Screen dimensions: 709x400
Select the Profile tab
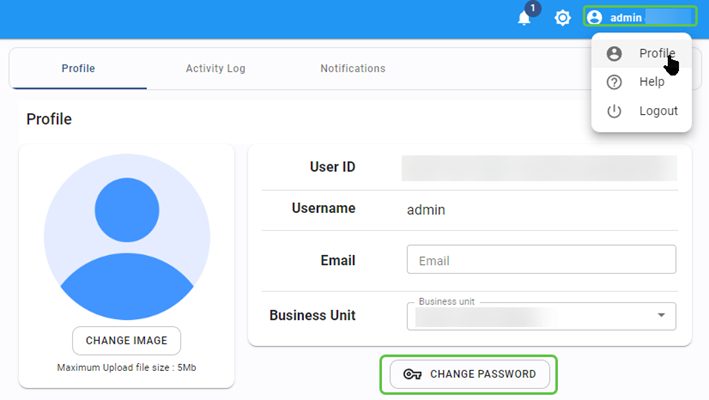pyautogui.click(x=78, y=69)
